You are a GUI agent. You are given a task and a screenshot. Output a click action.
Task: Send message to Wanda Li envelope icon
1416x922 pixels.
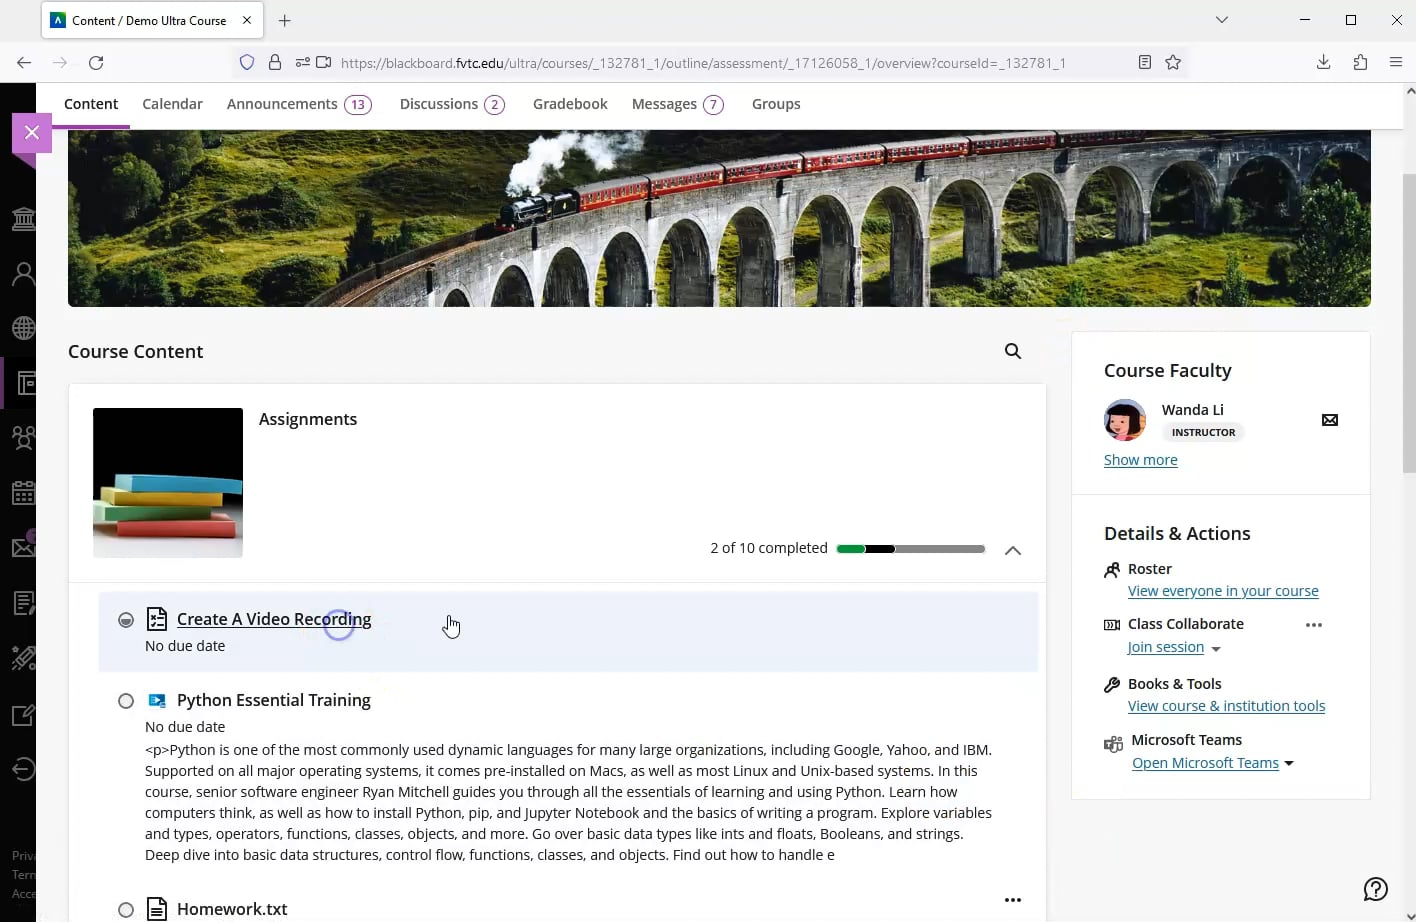pos(1330,420)
